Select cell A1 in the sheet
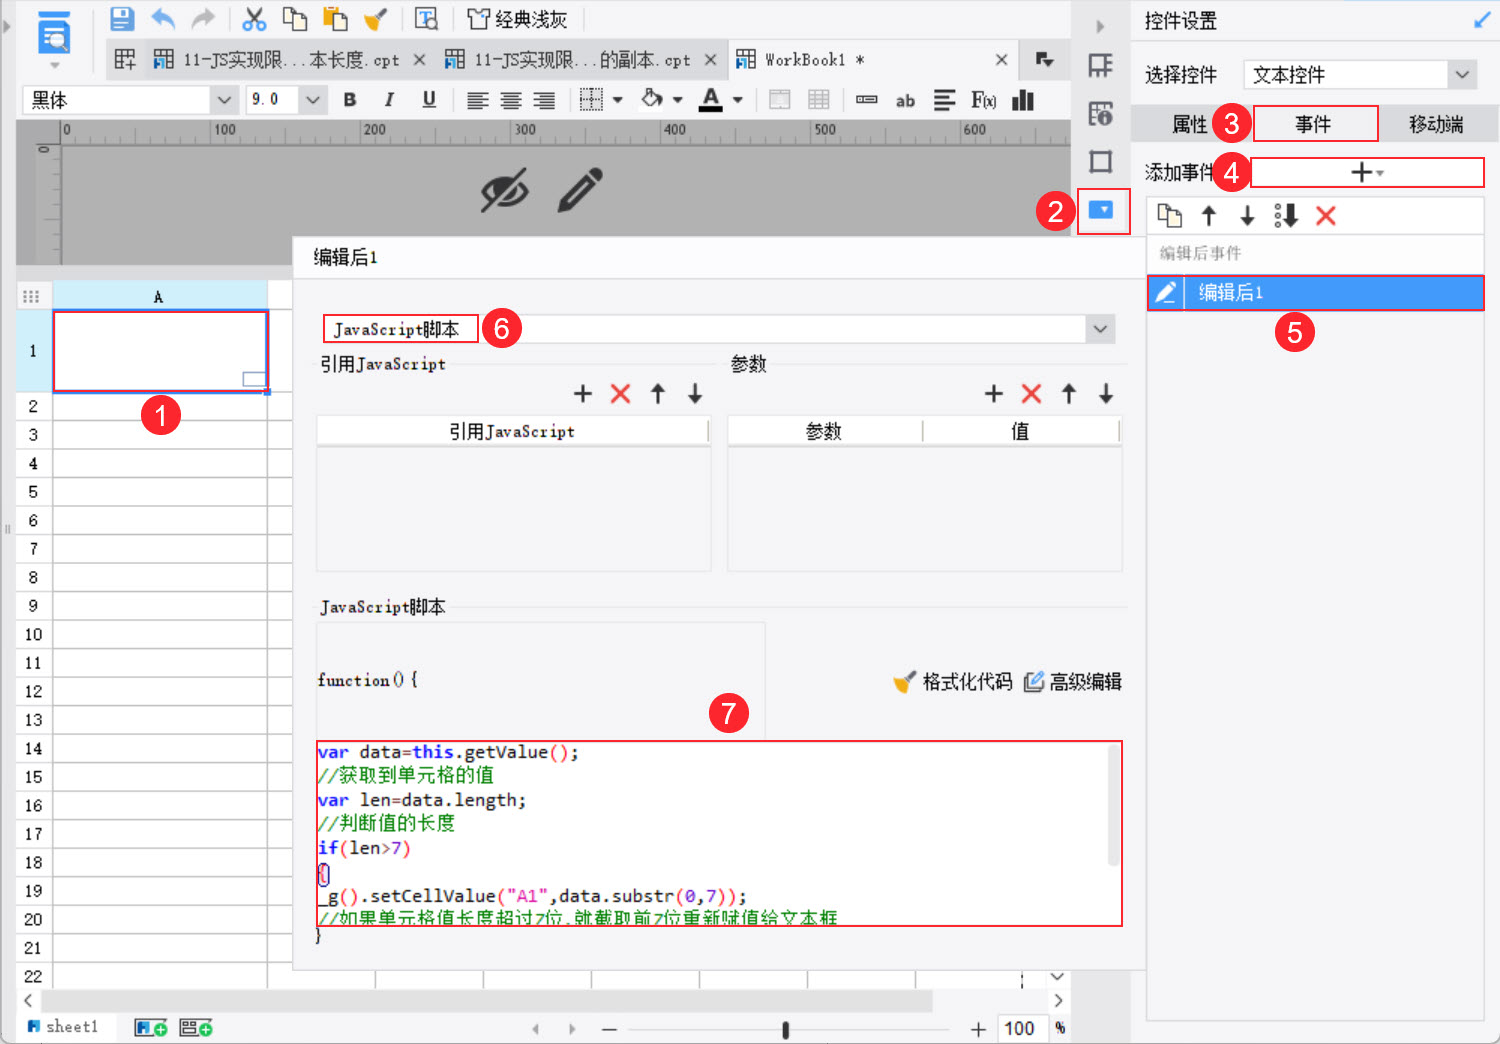This screenshot has height=1044, width=1500. (x=160, y=351)
